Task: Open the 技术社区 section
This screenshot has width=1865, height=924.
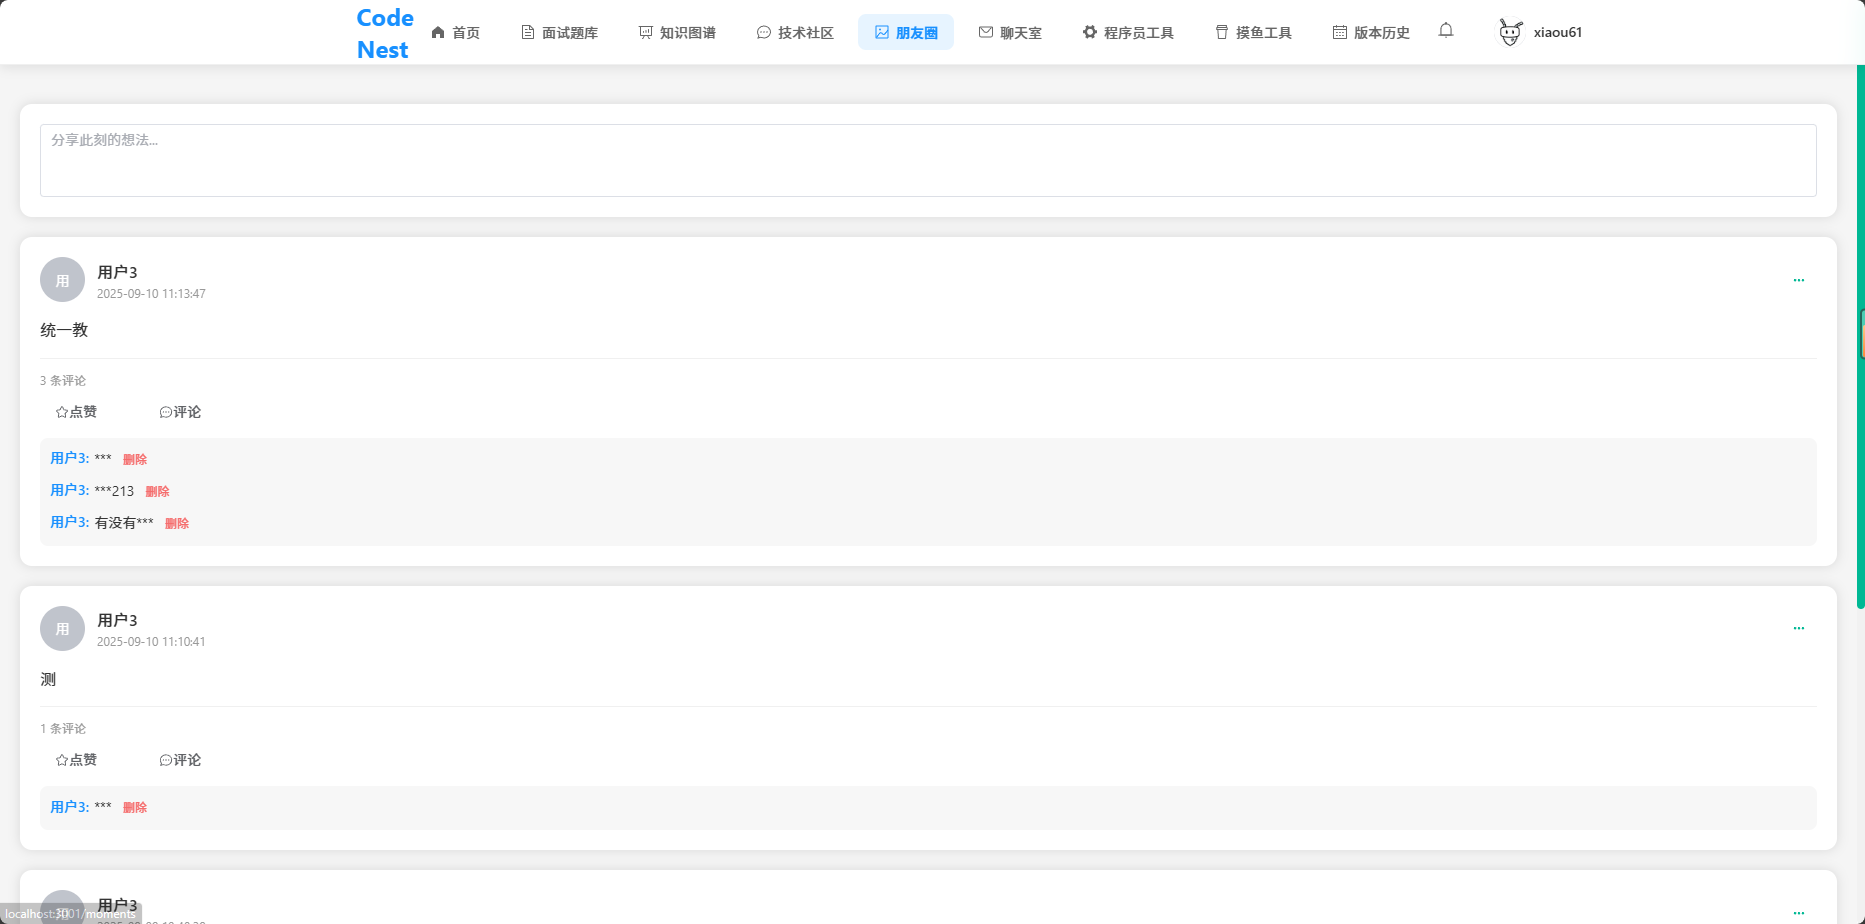Action: coord(795,33)
